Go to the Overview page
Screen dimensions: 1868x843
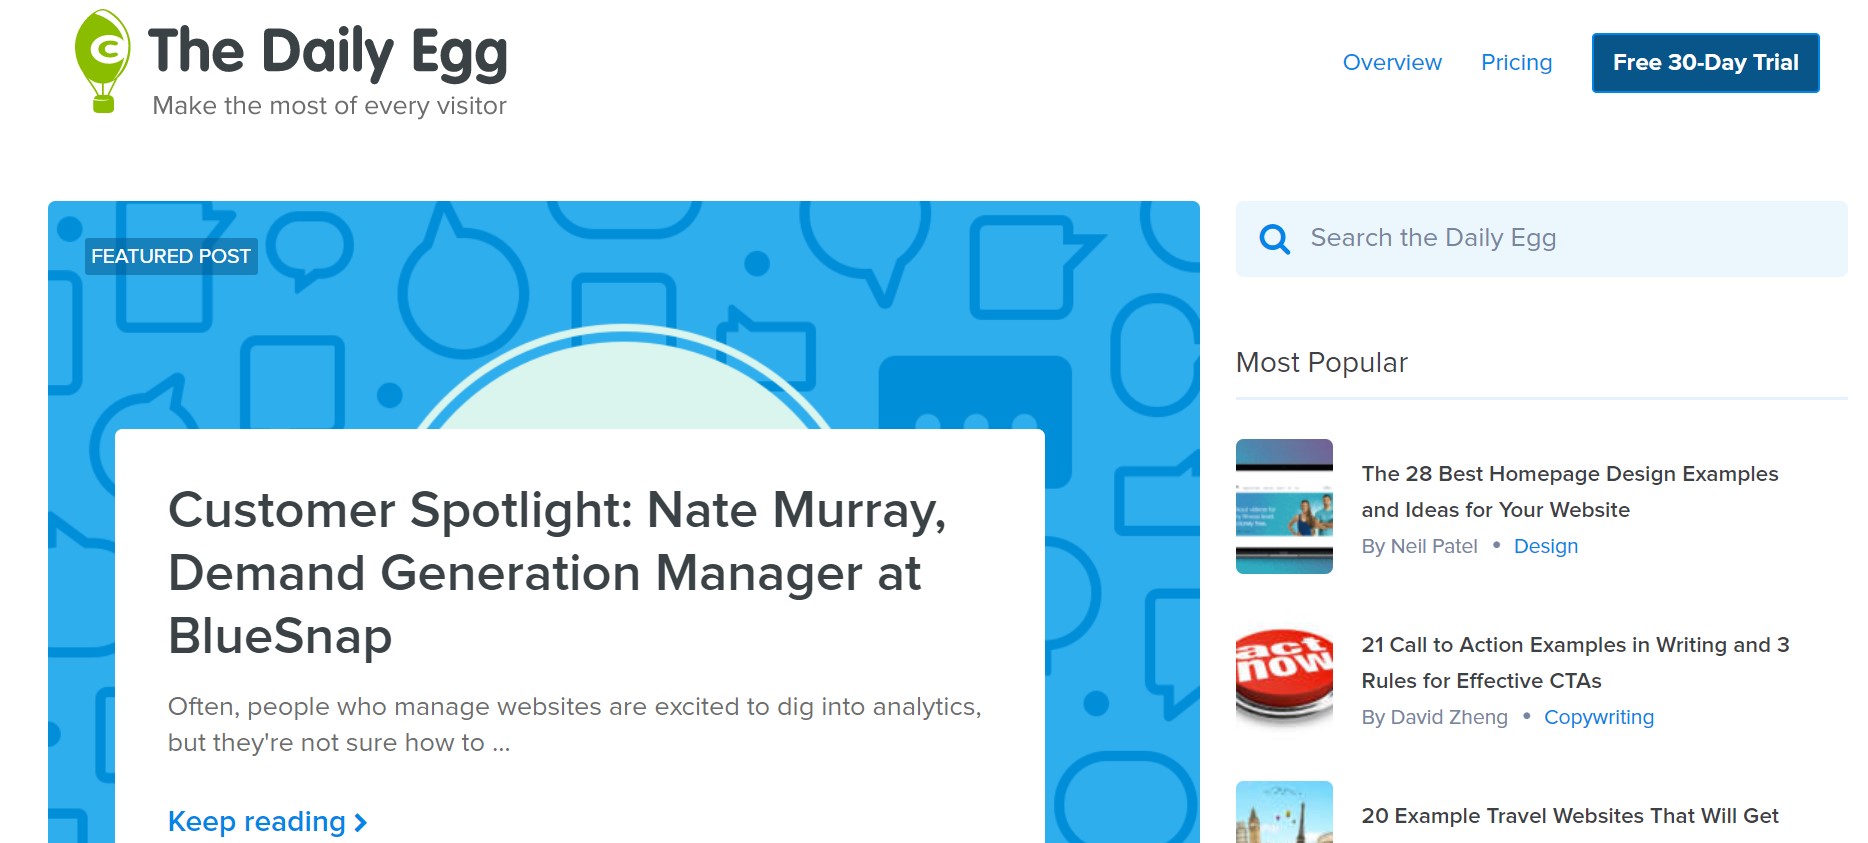click(x=1391, y=63)
